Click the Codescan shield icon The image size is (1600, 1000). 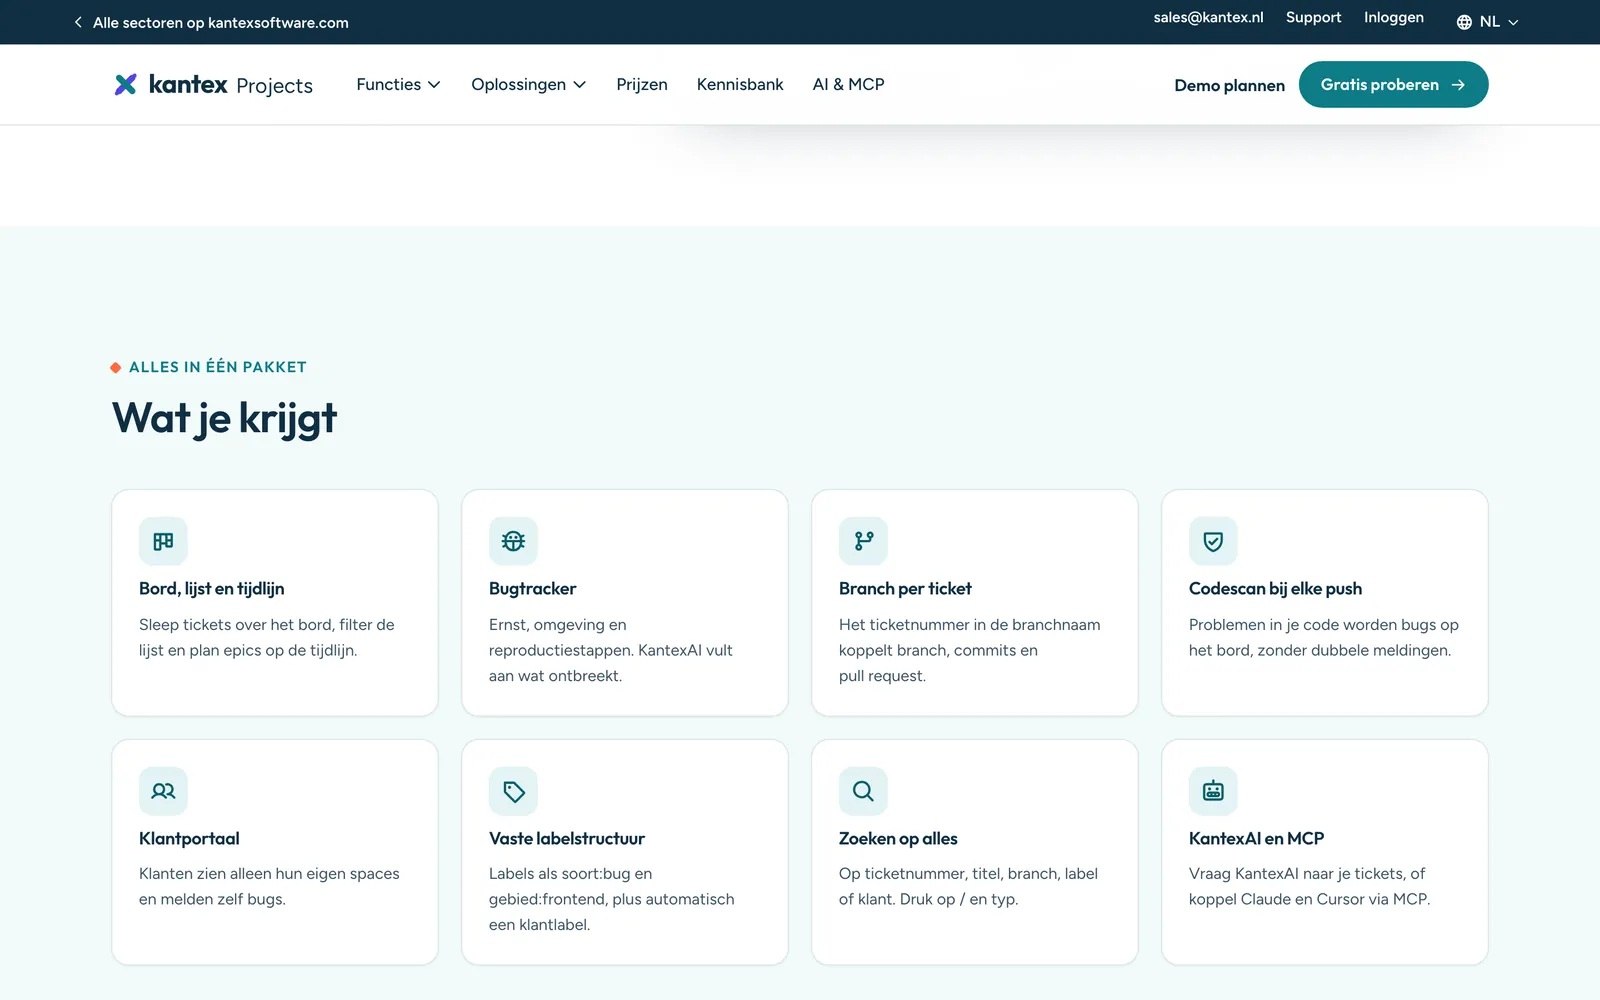click(1213, 541)
